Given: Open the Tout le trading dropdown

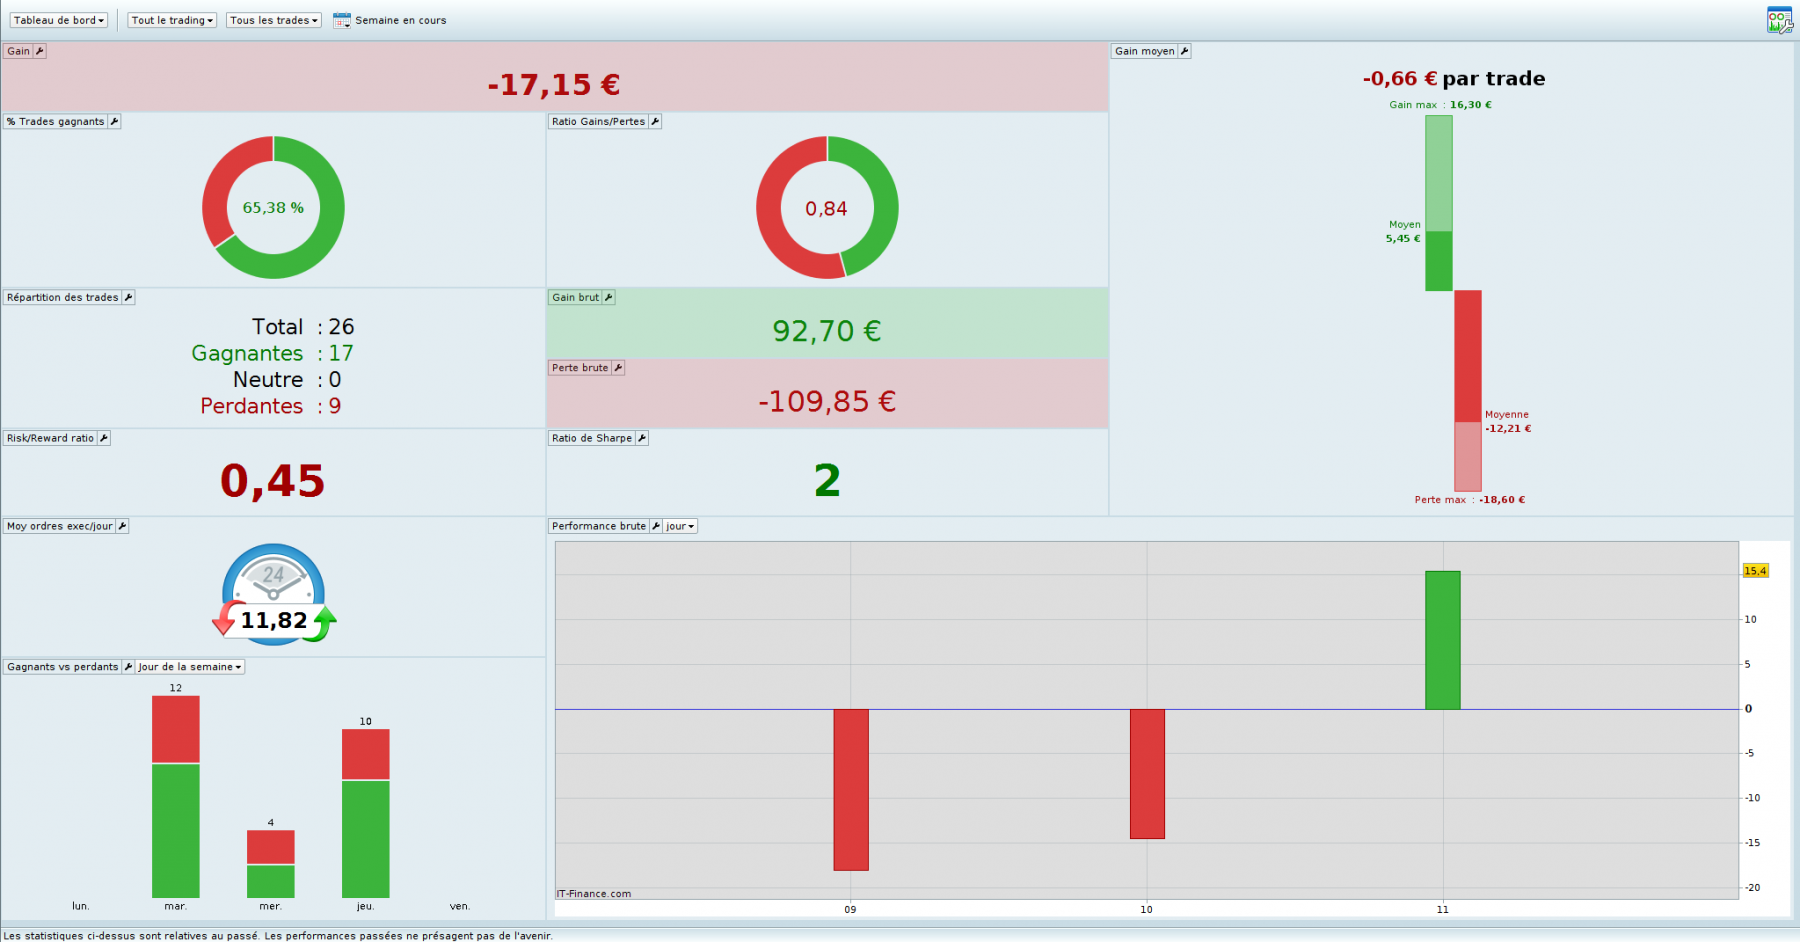Looking at the screenshot, I should coord(172,20).
